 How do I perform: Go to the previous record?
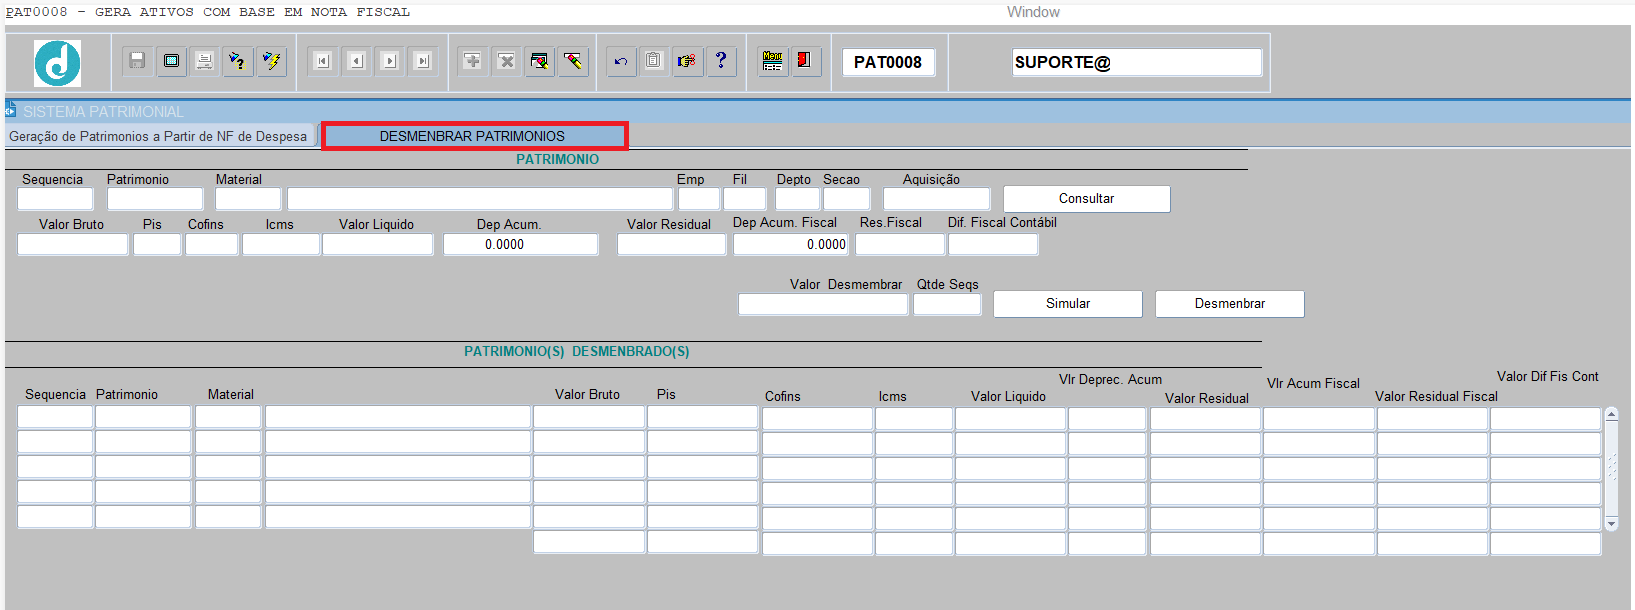[x=356, y=61]
